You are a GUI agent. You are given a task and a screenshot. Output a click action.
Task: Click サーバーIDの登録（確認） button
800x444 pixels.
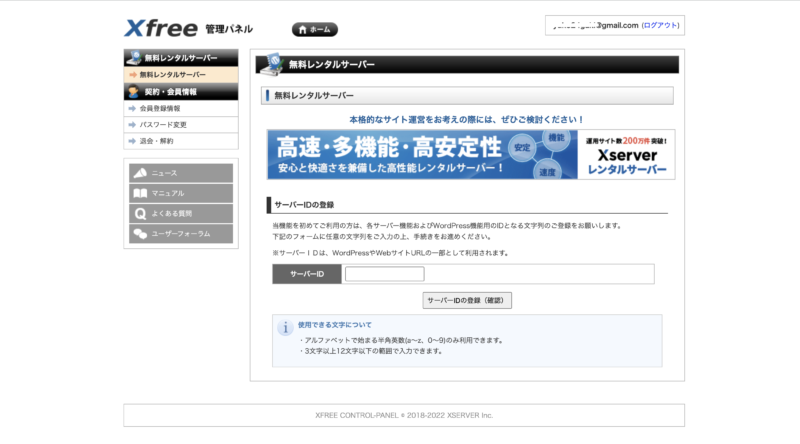[x=467, y=301]
